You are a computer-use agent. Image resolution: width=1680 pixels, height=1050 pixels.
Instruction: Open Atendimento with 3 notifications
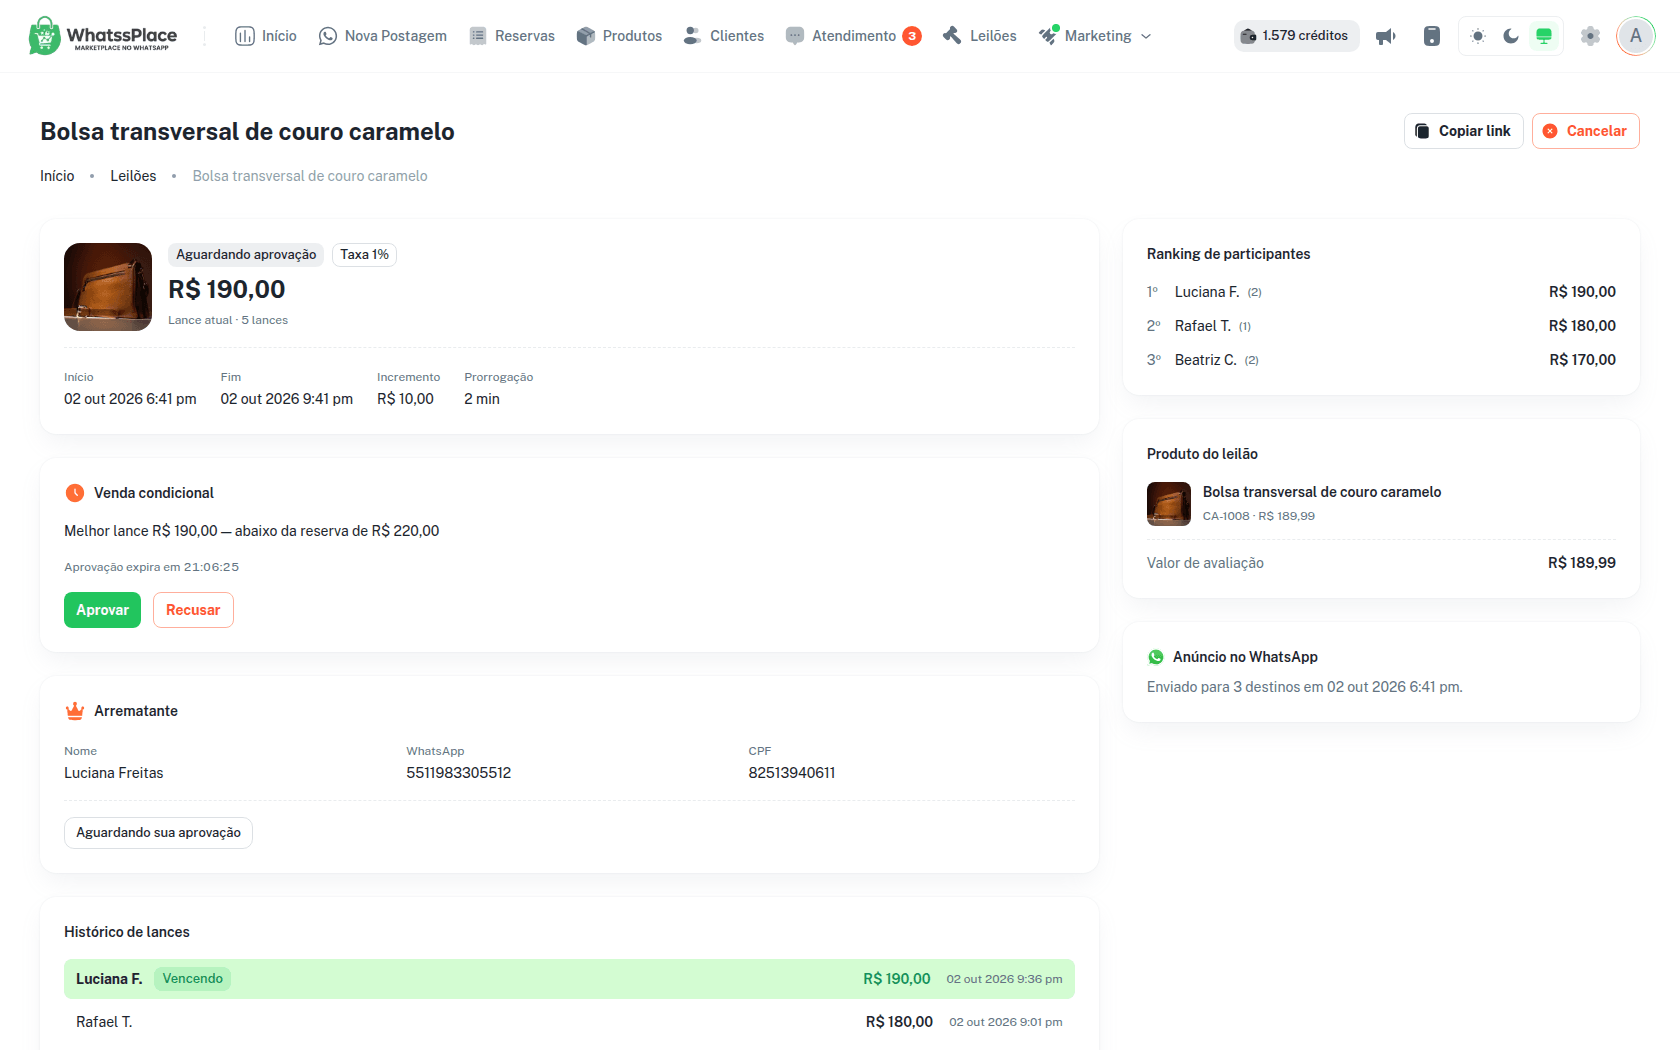853,36
